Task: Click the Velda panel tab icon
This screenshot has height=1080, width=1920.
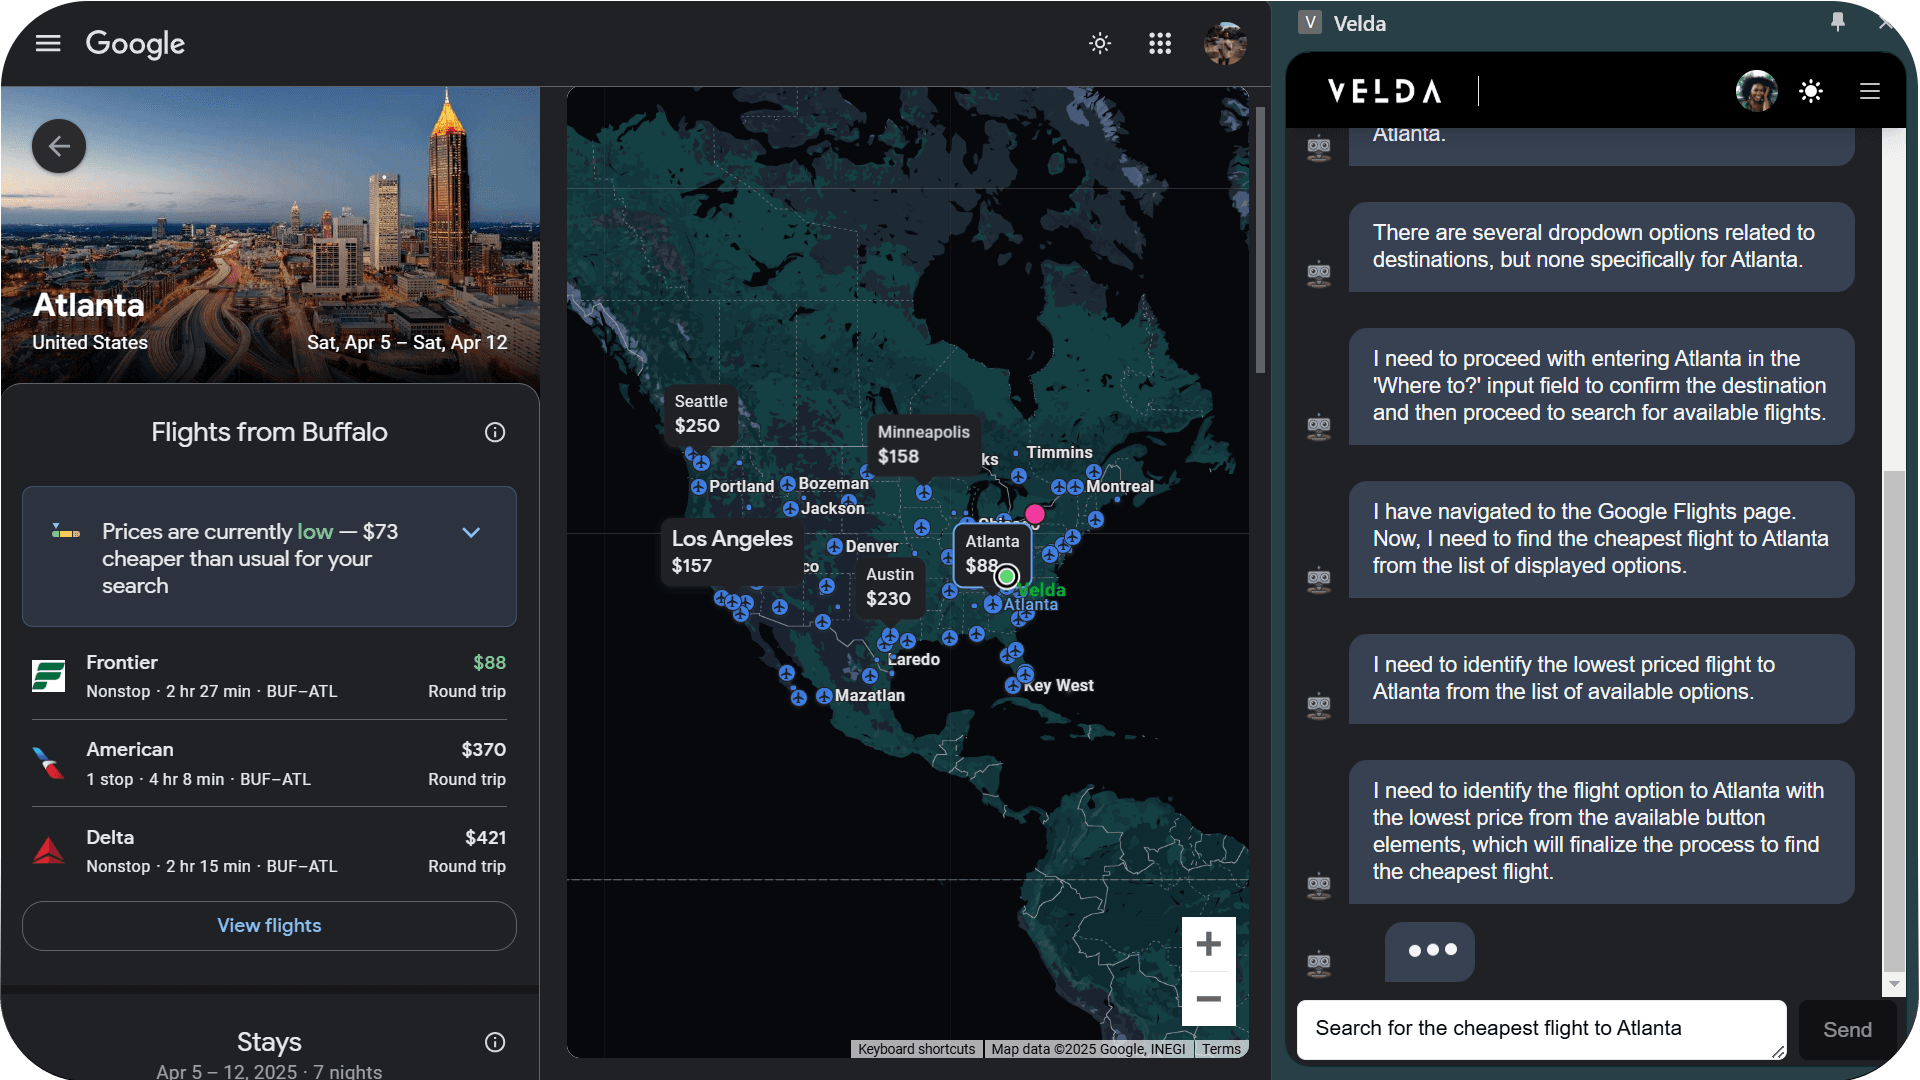Action: click(x=1310, y=23)
